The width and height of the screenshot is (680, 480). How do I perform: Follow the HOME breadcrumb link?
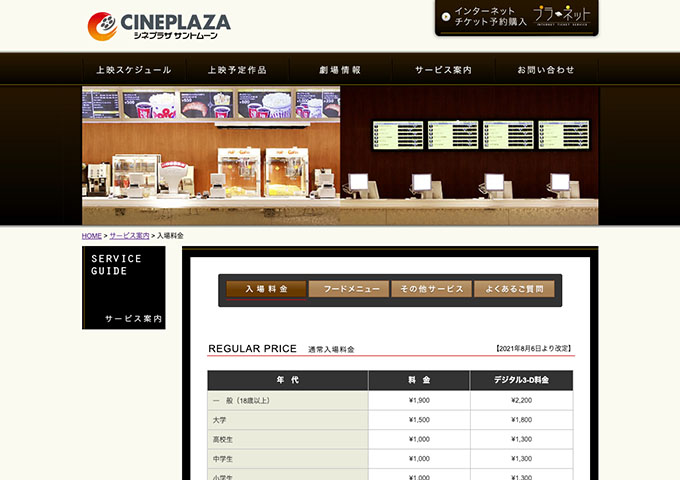[92, 236]
